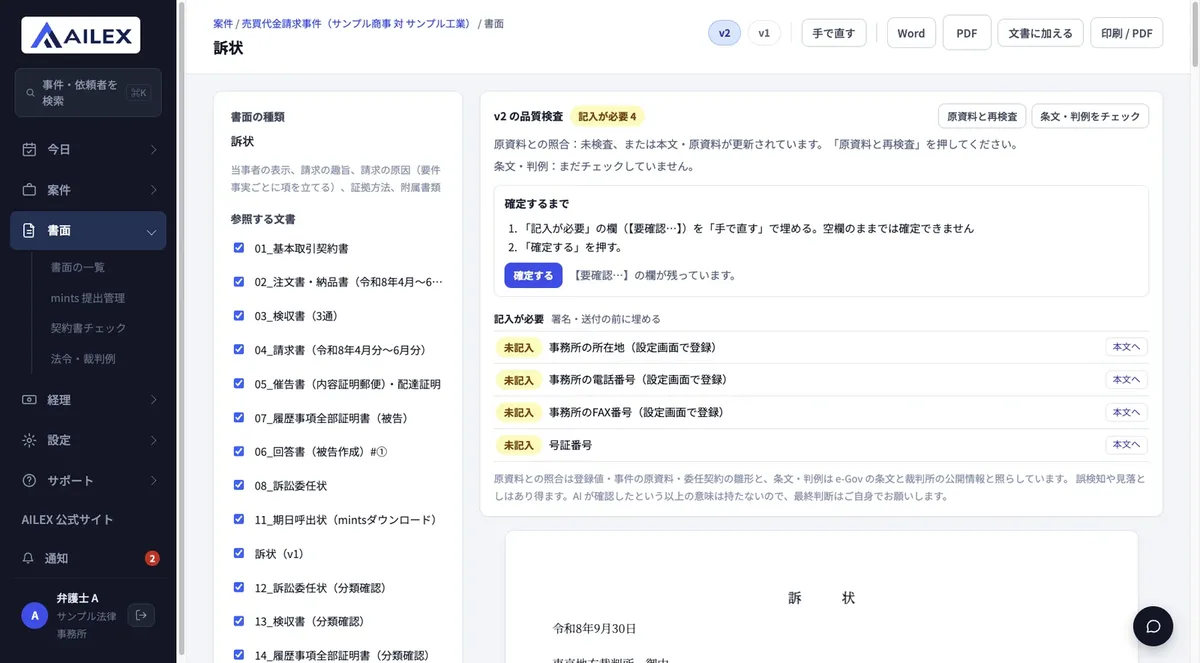Switch to version v1
The width and height of the screenshot is (1200, 663).
pos(764,33)
